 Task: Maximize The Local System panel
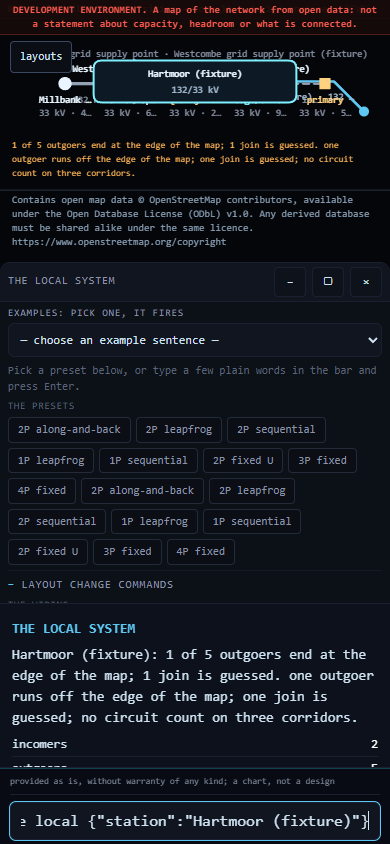[328, 282]
